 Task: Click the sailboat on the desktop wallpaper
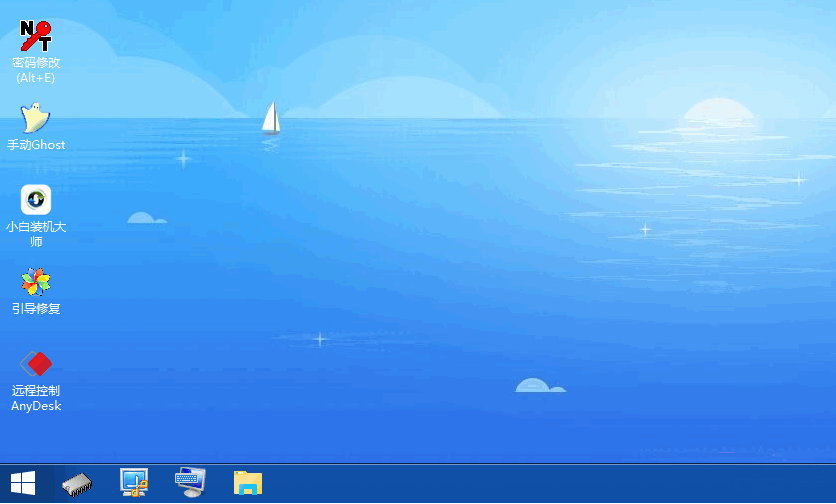[270, 117]
